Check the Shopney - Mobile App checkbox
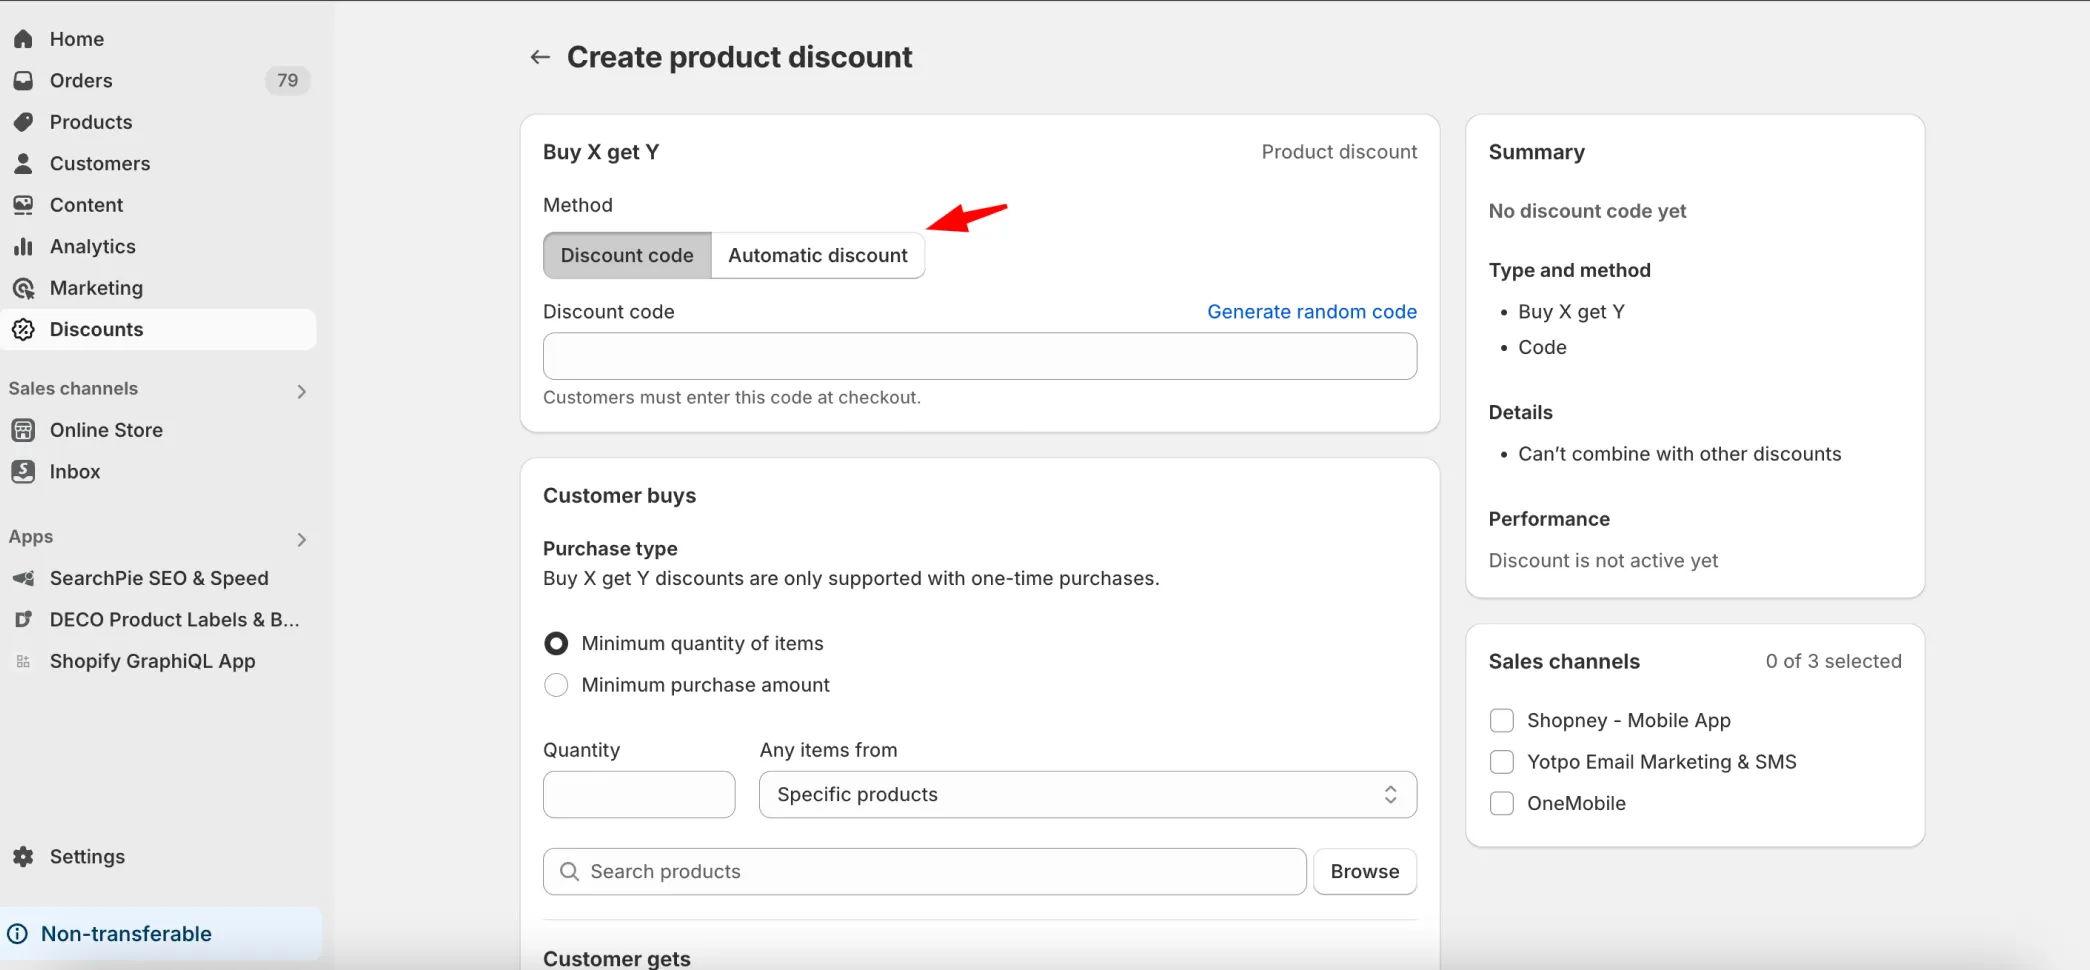The height and width of the screenshot is (970, 2090). pos(1502,720)
